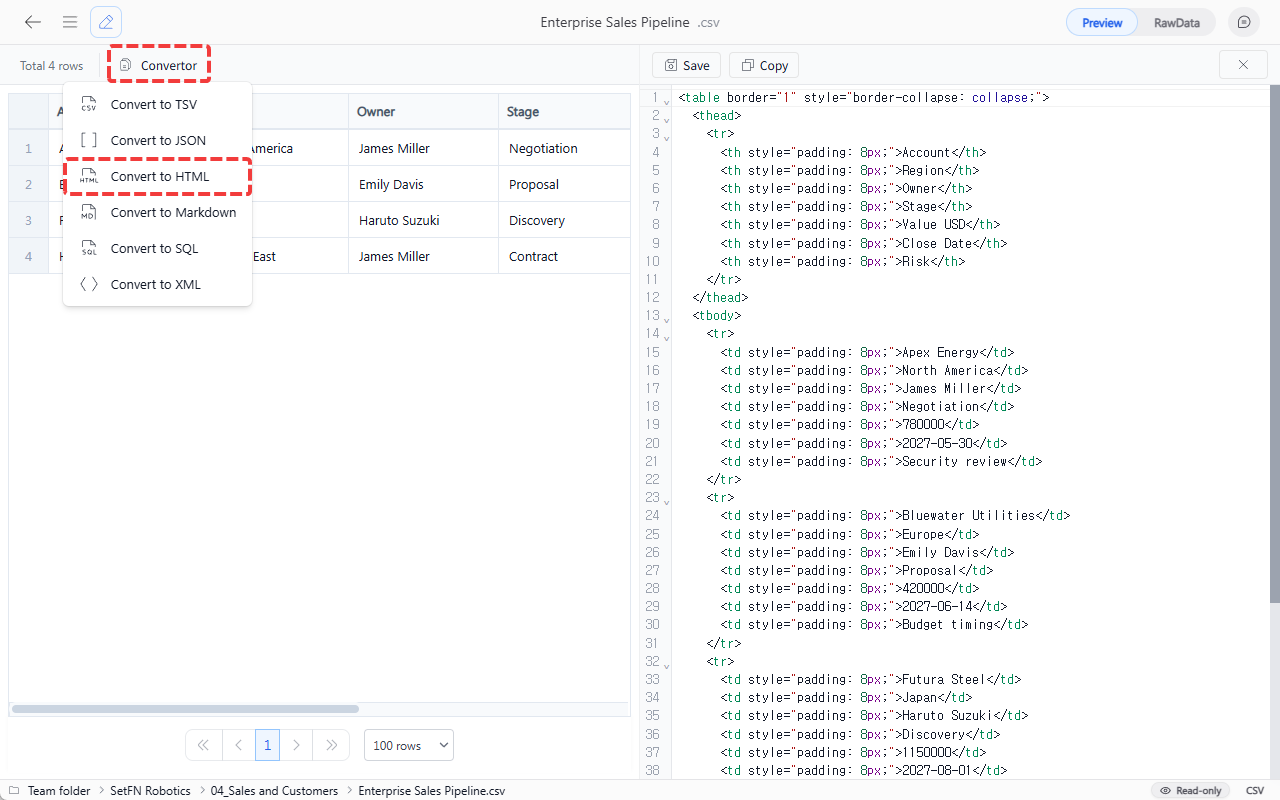Switch to RawData mode
The height and width of the screenshot is (800, 1280).
click(x=1176, y=22)
